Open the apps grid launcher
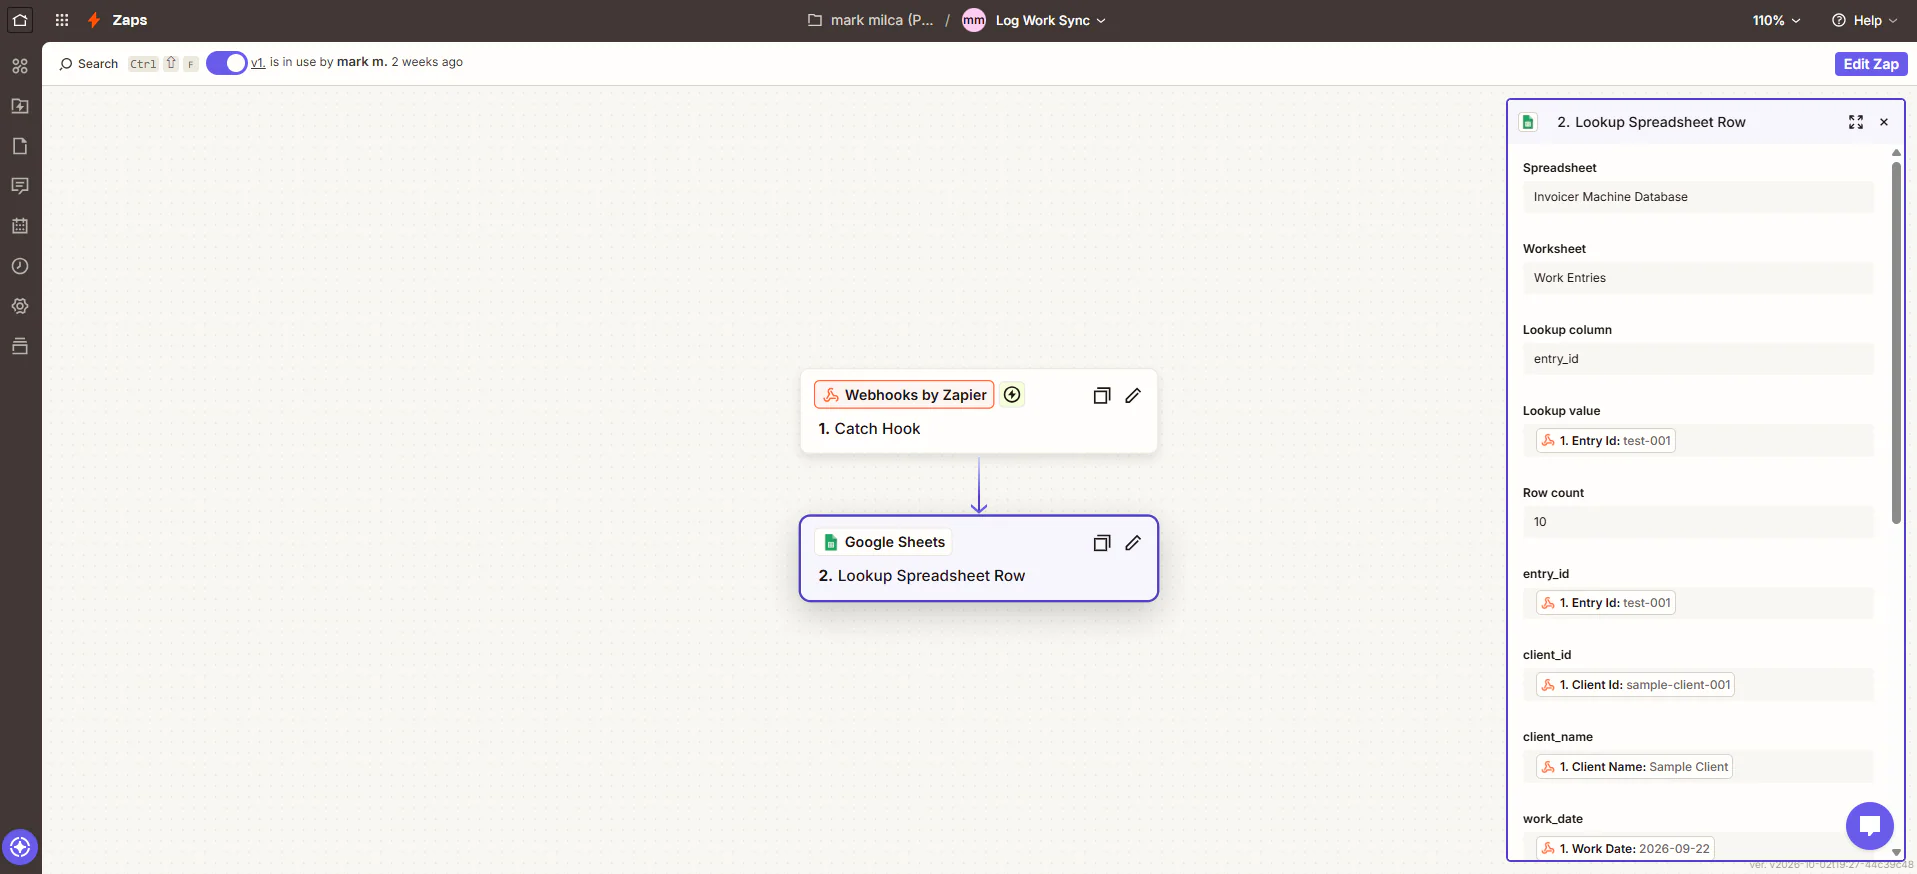The height and width of the screenshot is (874, 1917). (62, 20)
